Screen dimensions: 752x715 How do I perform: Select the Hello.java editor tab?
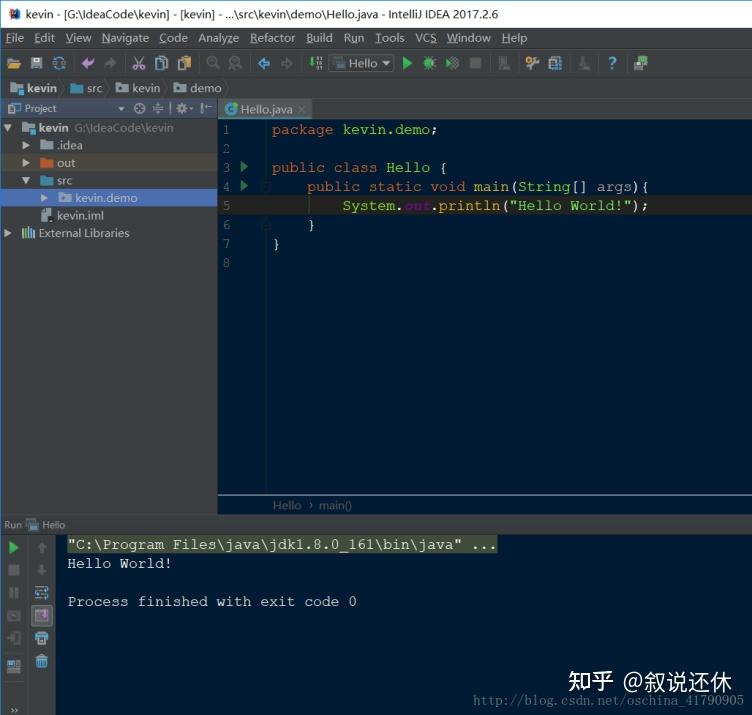pyautogui.click(x=267, y=109)
